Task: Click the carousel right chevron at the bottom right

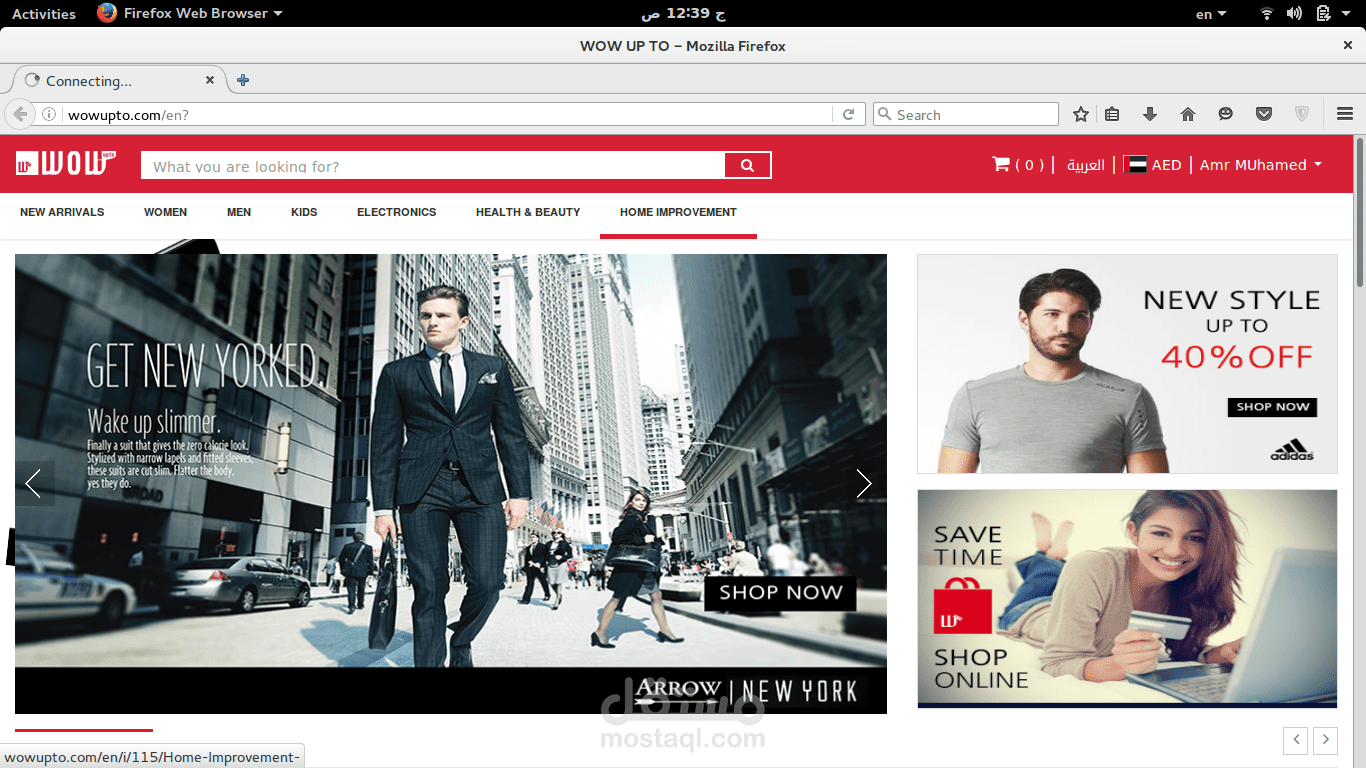Action: (1325, 740)
